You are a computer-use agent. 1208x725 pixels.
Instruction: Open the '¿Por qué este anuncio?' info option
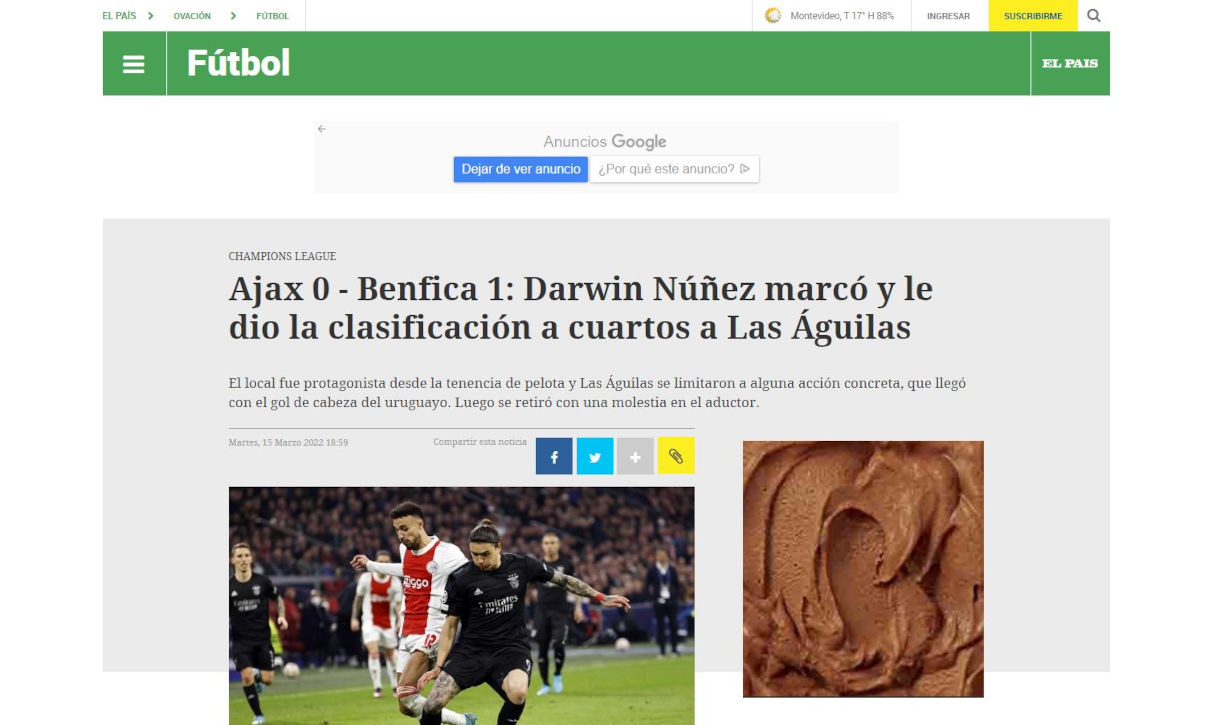coord(674,169)
